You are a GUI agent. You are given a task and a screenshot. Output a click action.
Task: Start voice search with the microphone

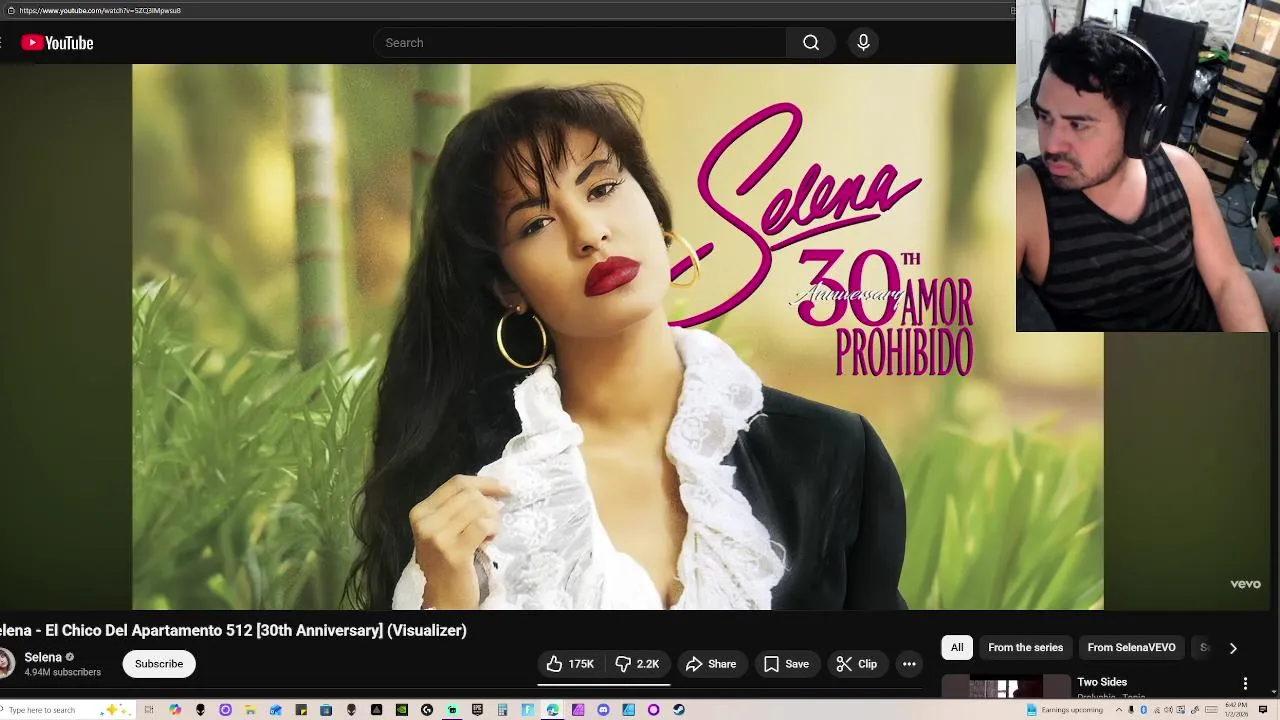(x=863, y=42)
